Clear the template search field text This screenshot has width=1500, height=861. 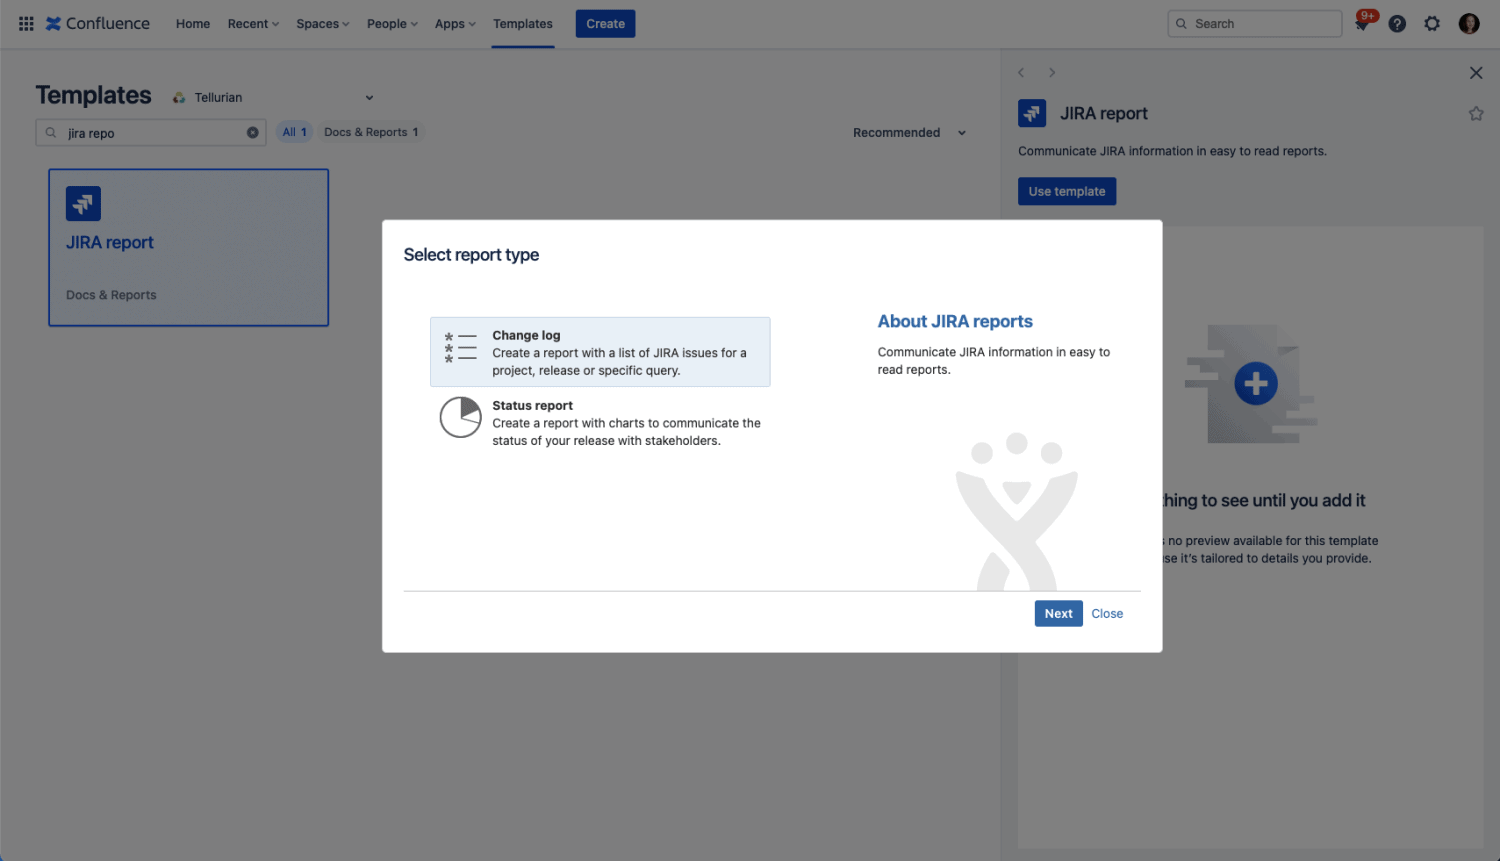click(x=253, y=133)
